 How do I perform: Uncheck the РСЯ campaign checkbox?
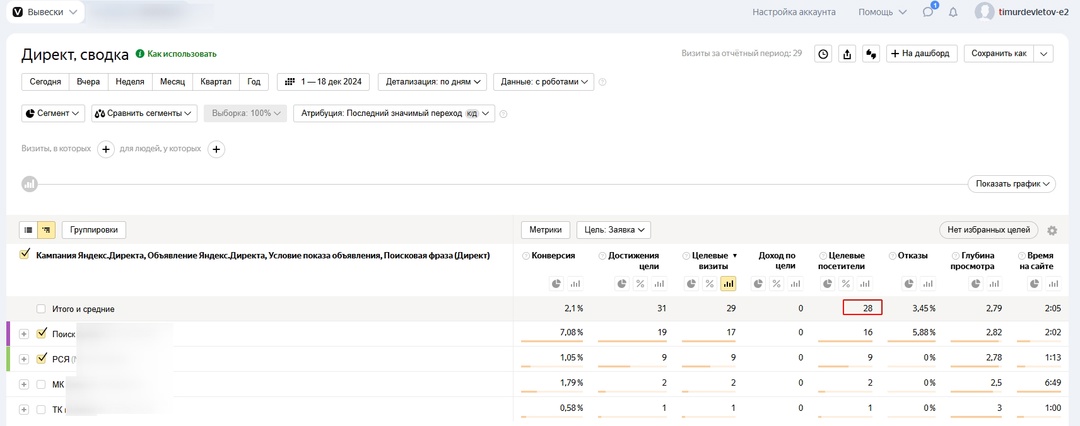point(41,358)
